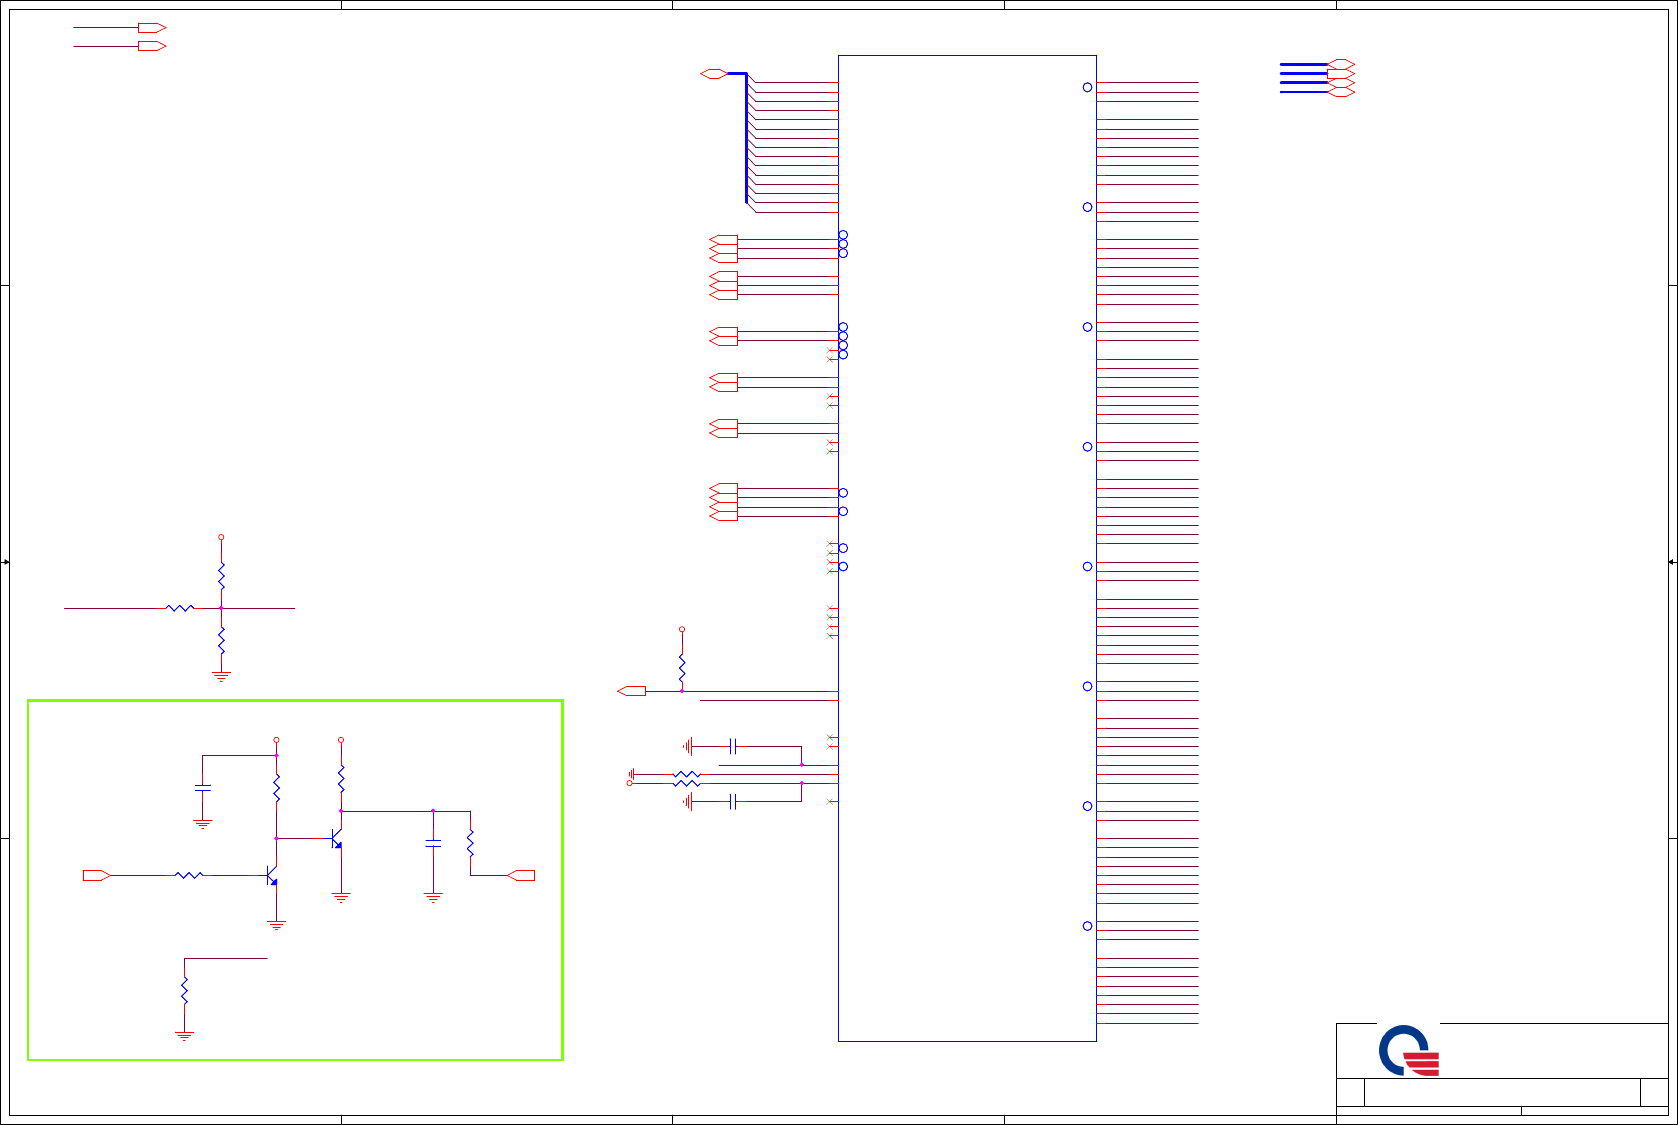1678x1125 pixels.
Task: Select the bus port feeding the IC's top-left bus
Action: point(714,73)
